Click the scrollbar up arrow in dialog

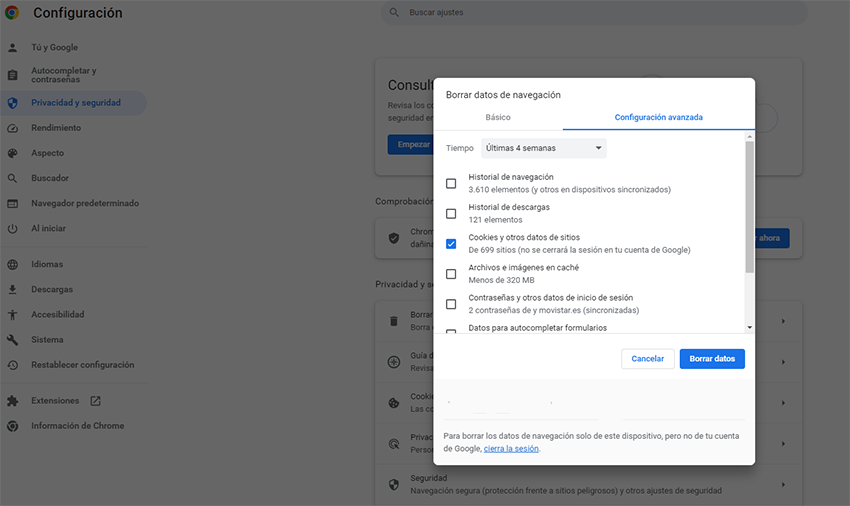click(749, 137)
